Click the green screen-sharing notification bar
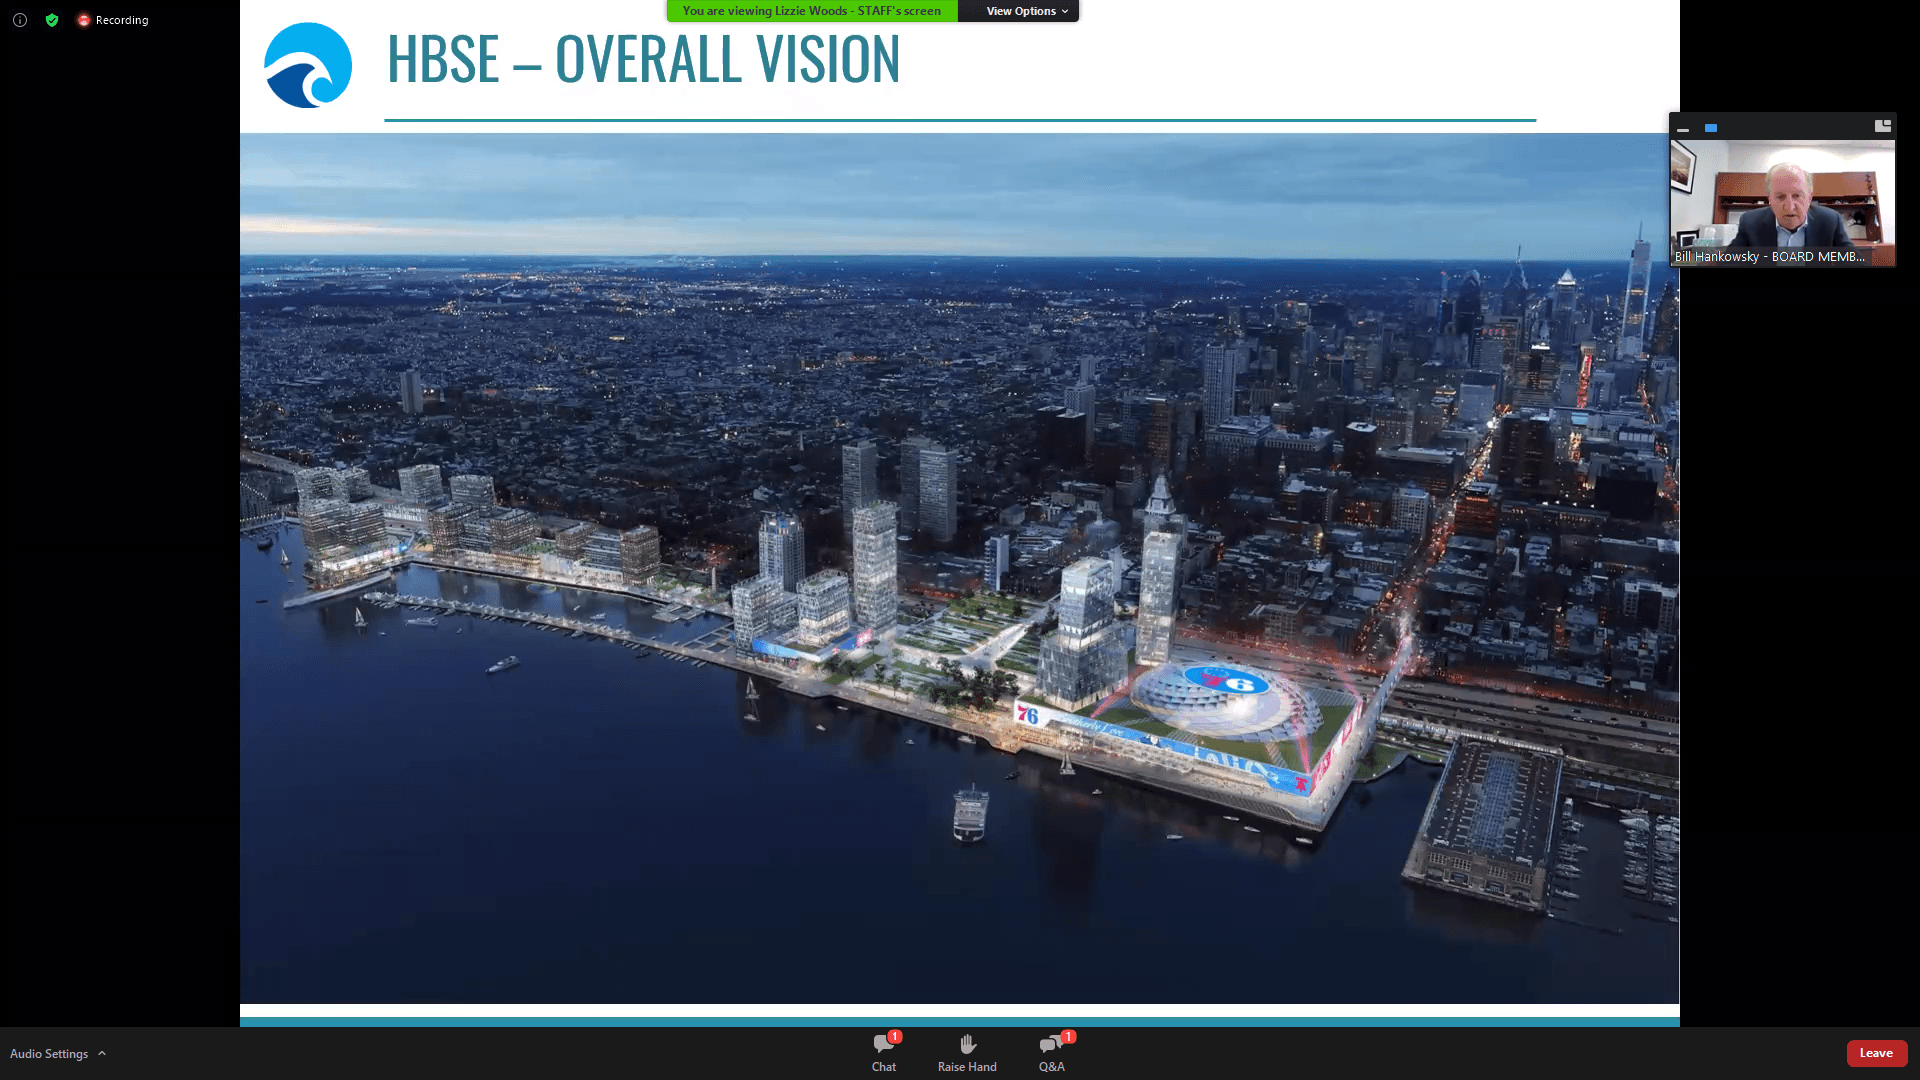 click(812, 11)
